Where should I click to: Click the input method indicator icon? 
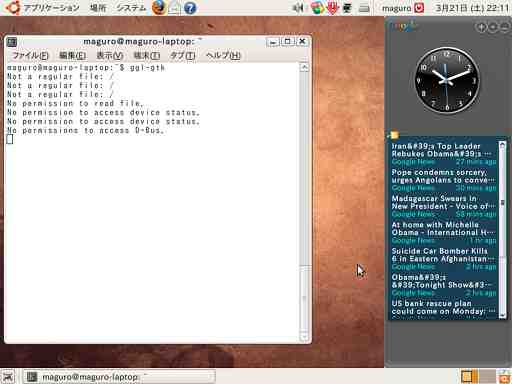[x=347, y=8]
